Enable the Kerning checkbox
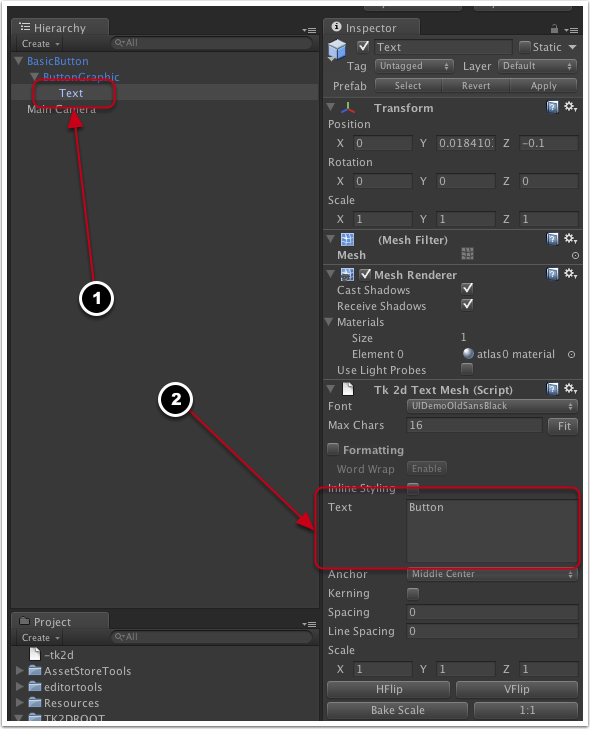The height and width of the screenshot is (729, 590). (412, 594)
